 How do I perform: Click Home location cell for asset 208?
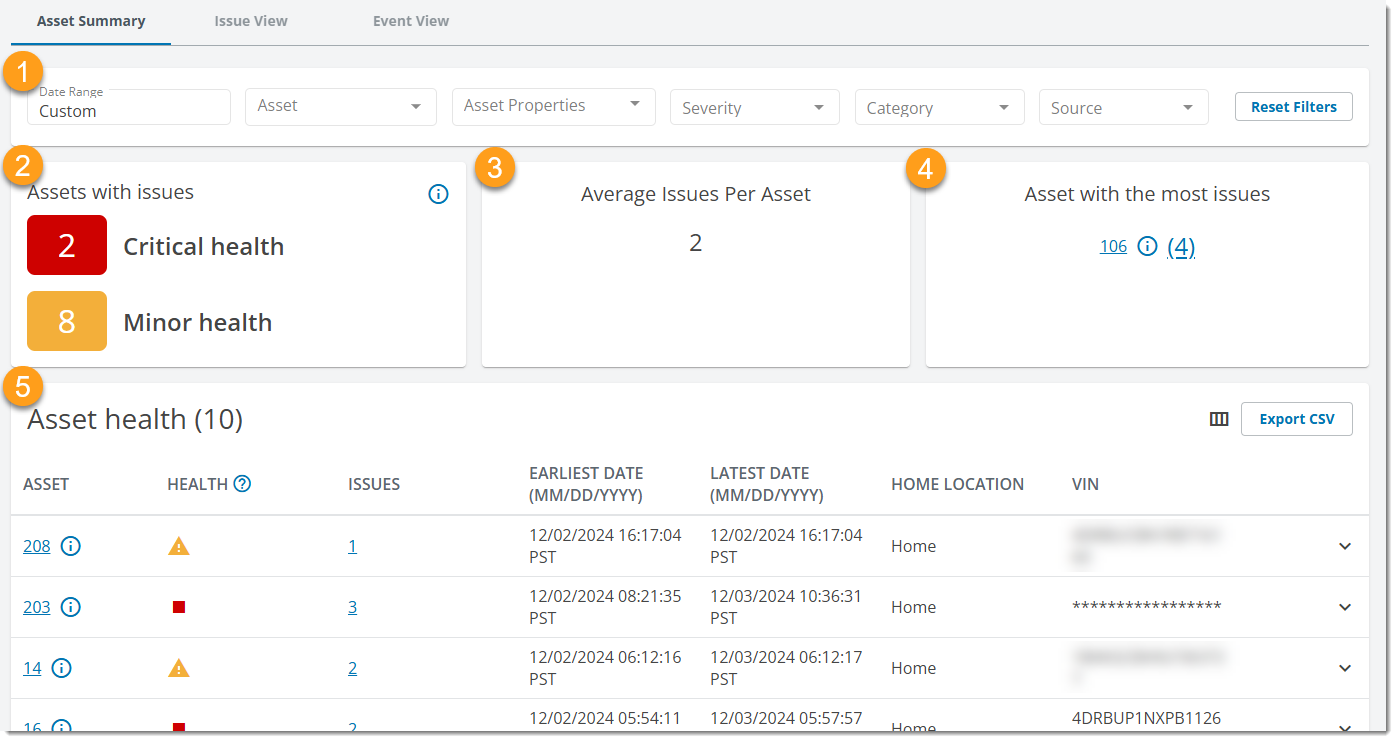913,546
